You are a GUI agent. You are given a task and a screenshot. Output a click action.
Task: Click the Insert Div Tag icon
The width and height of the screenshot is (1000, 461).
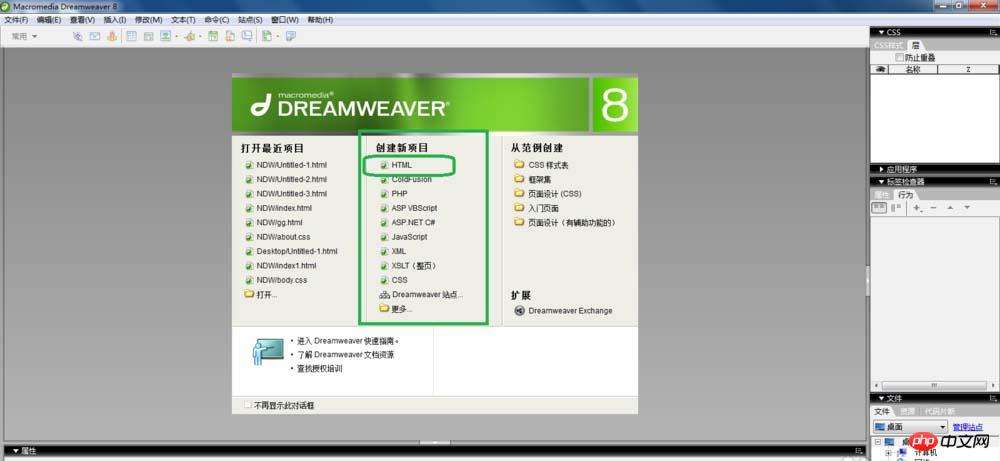(149, 36)
